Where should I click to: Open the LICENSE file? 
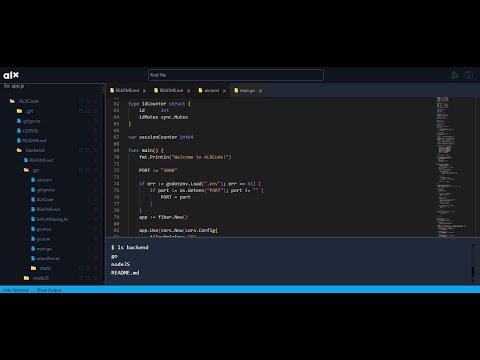coord(28,131)
